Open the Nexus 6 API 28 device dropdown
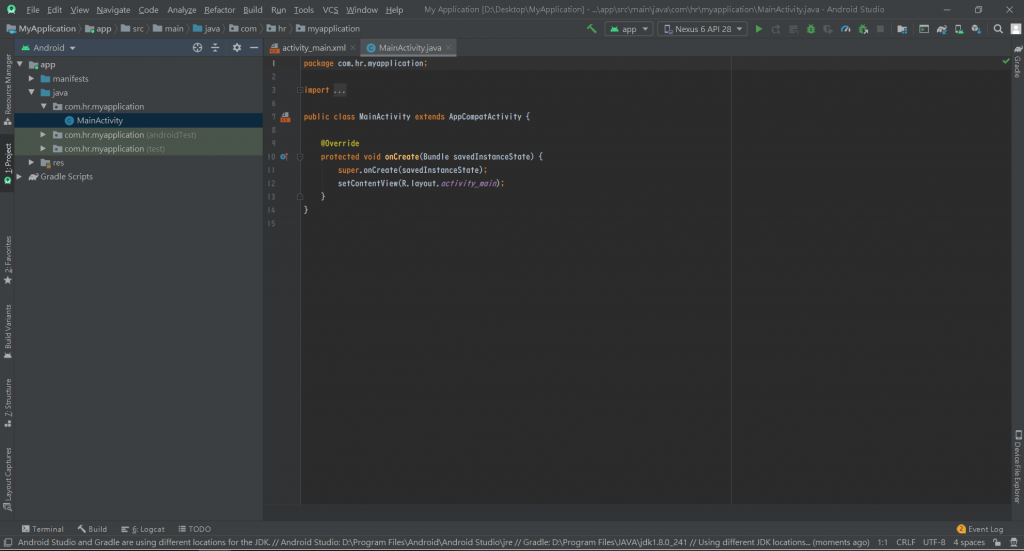Image resolution: width=1024 pixels, height=551 pixels. click(x=702, y=29)
